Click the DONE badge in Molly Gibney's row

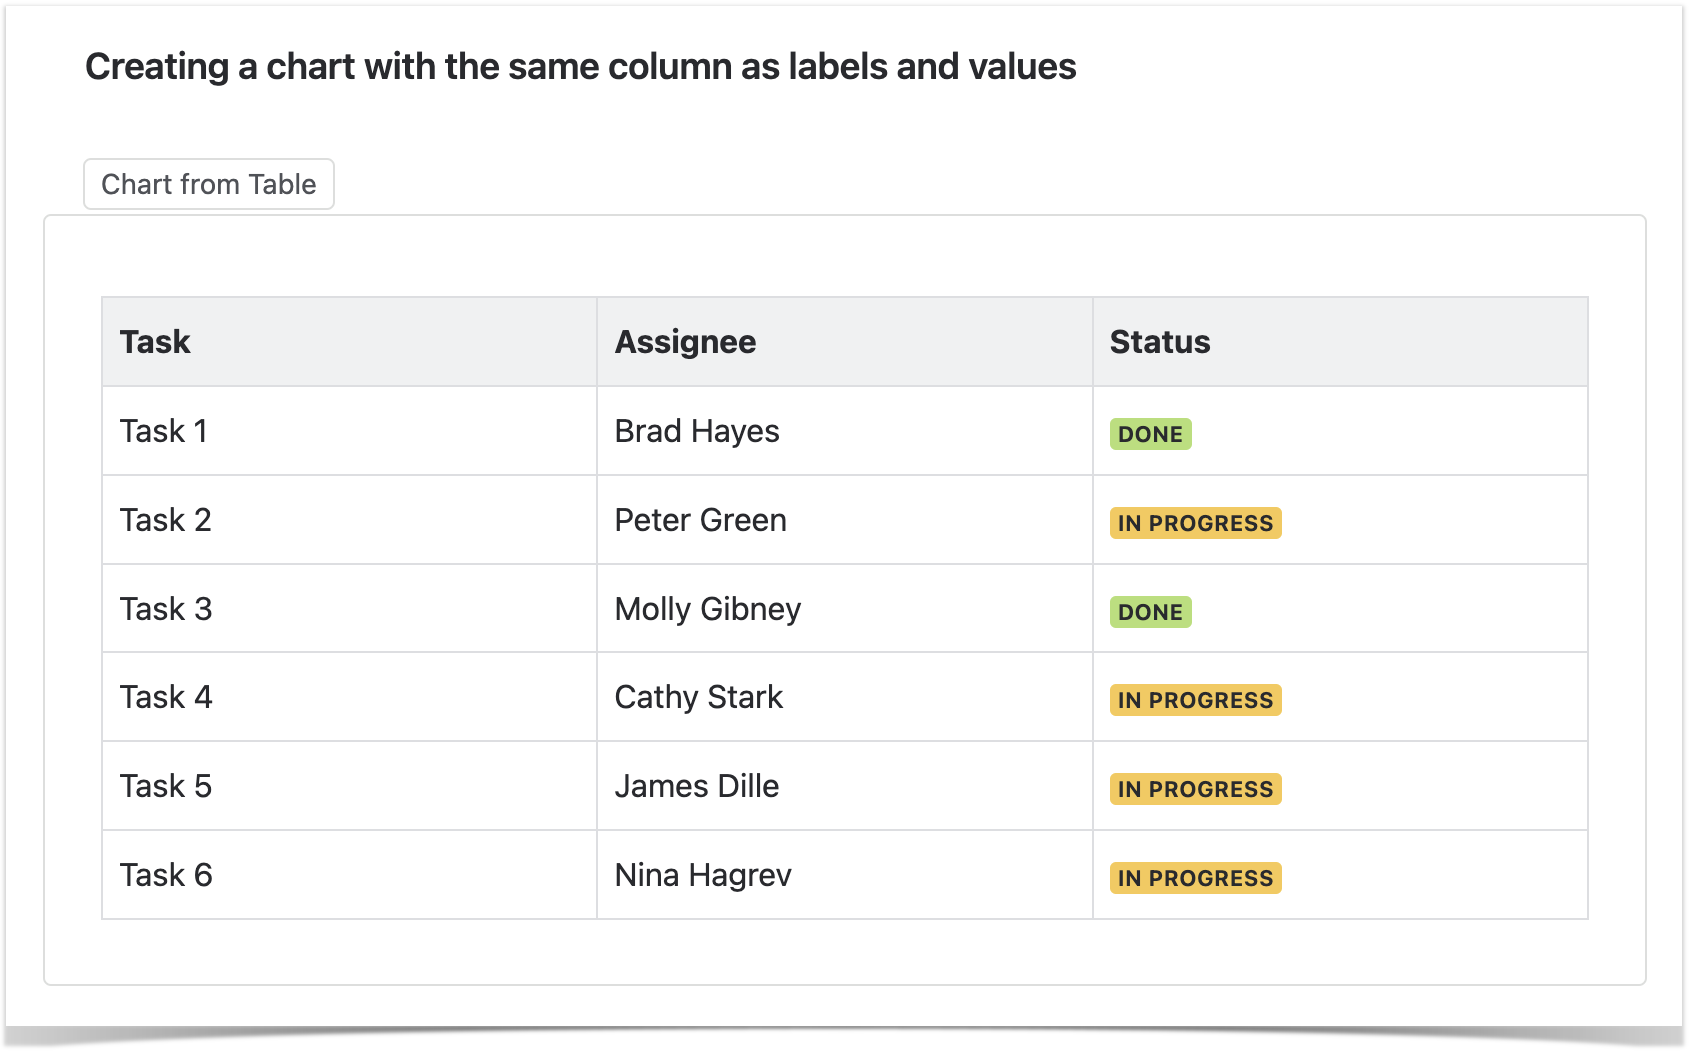tap(1150, 612)
